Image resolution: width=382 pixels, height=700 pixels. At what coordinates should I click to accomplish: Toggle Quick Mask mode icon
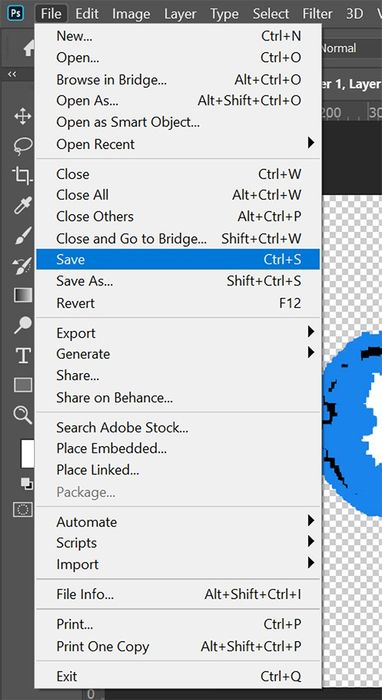(x=23, y=509)
